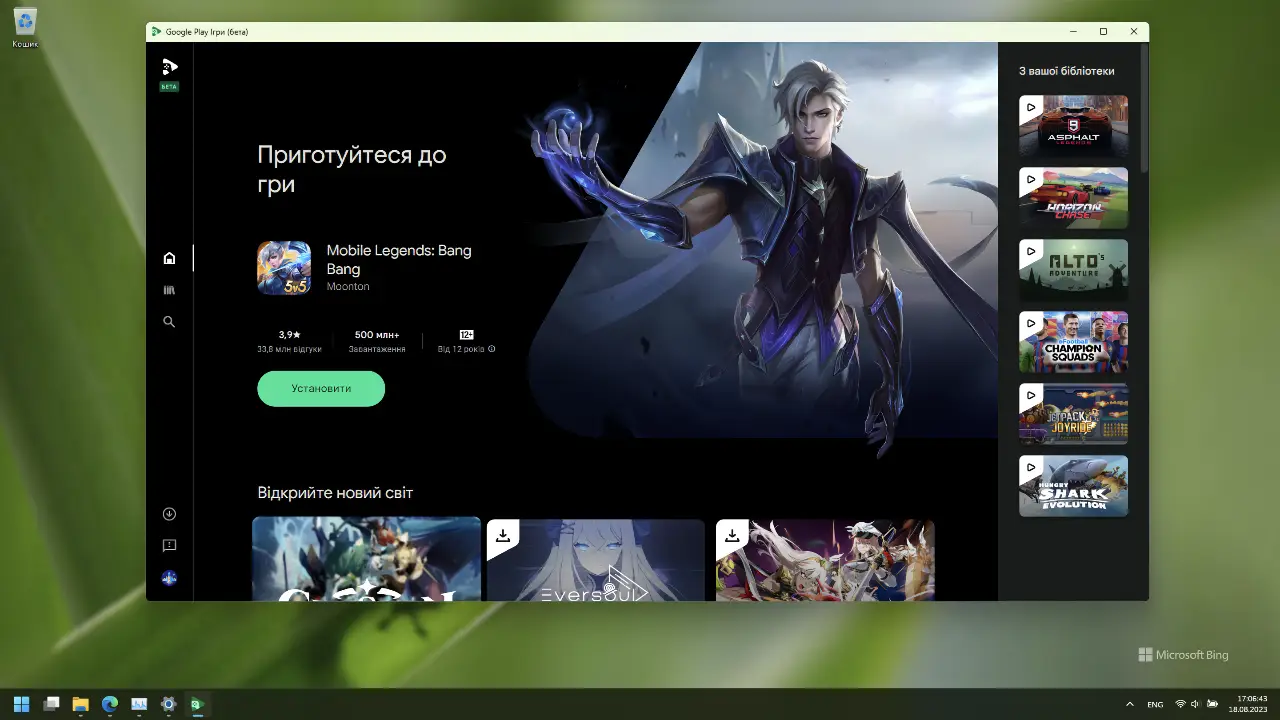
Task: Click the Mobile Legends app icon
Action: [284, 268]
